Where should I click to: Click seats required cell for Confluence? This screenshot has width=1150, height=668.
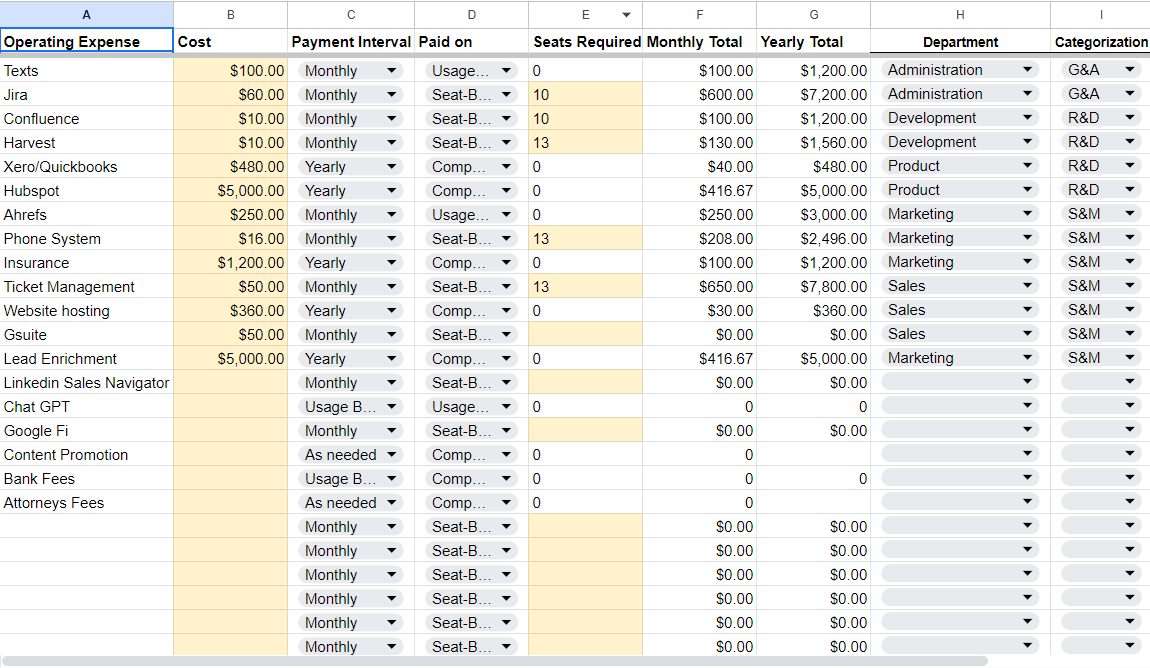pos(585,119)
